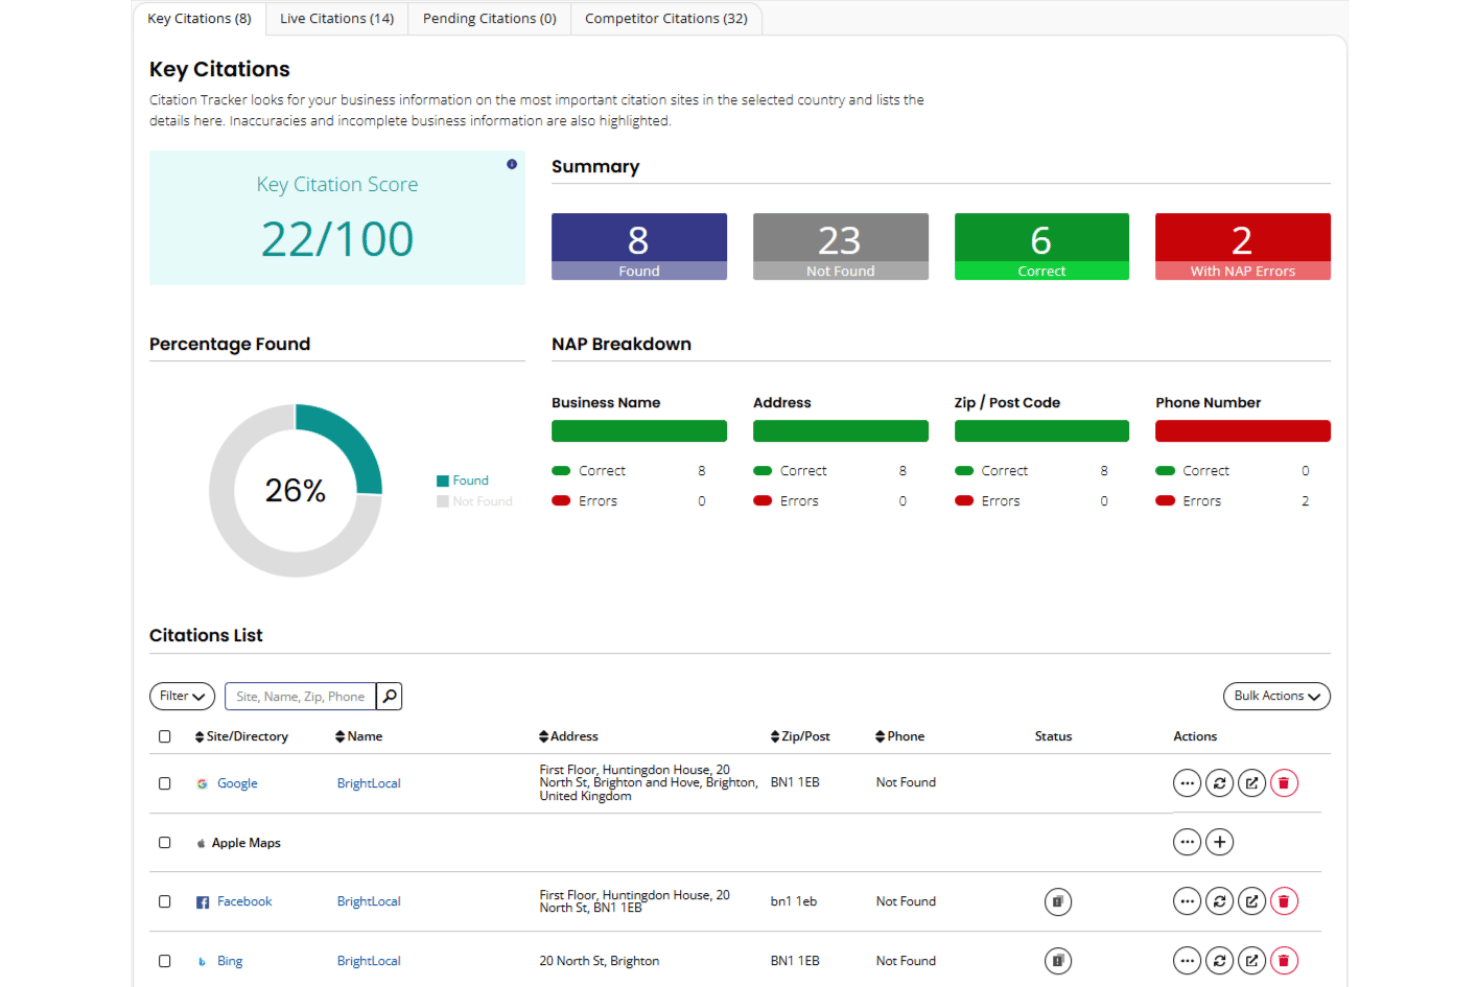The image size is (1480, 987).
Task: Click the 22/100 Key Citation Score
Action: (337, 239)
